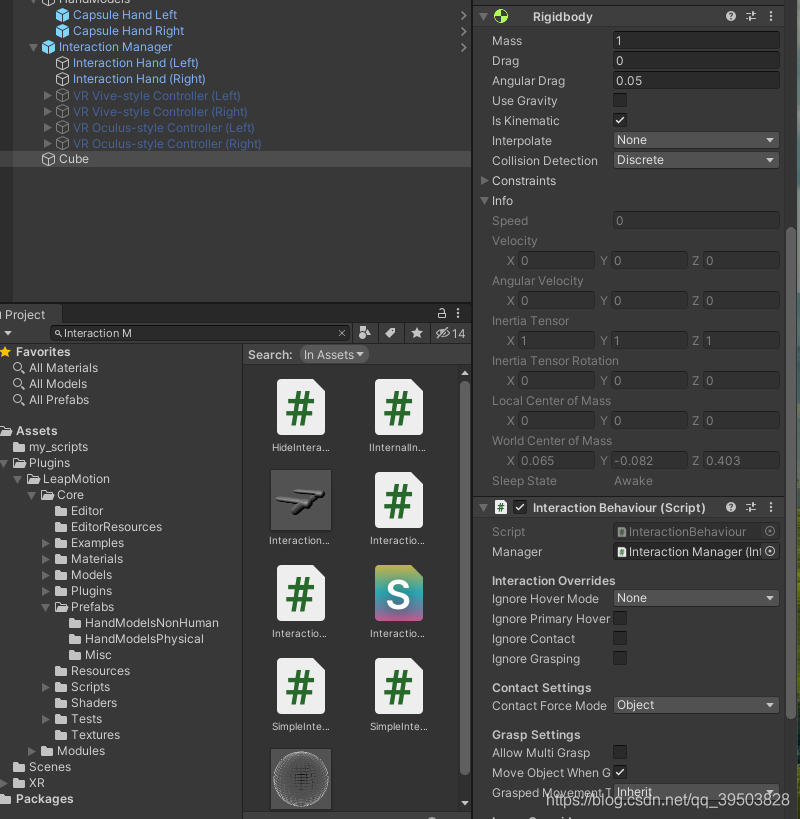Image resolution: width=800 pixels, height=819 pixels.
Task: Select the first SimpleInte... script asset
Action: tap(301, 695)
